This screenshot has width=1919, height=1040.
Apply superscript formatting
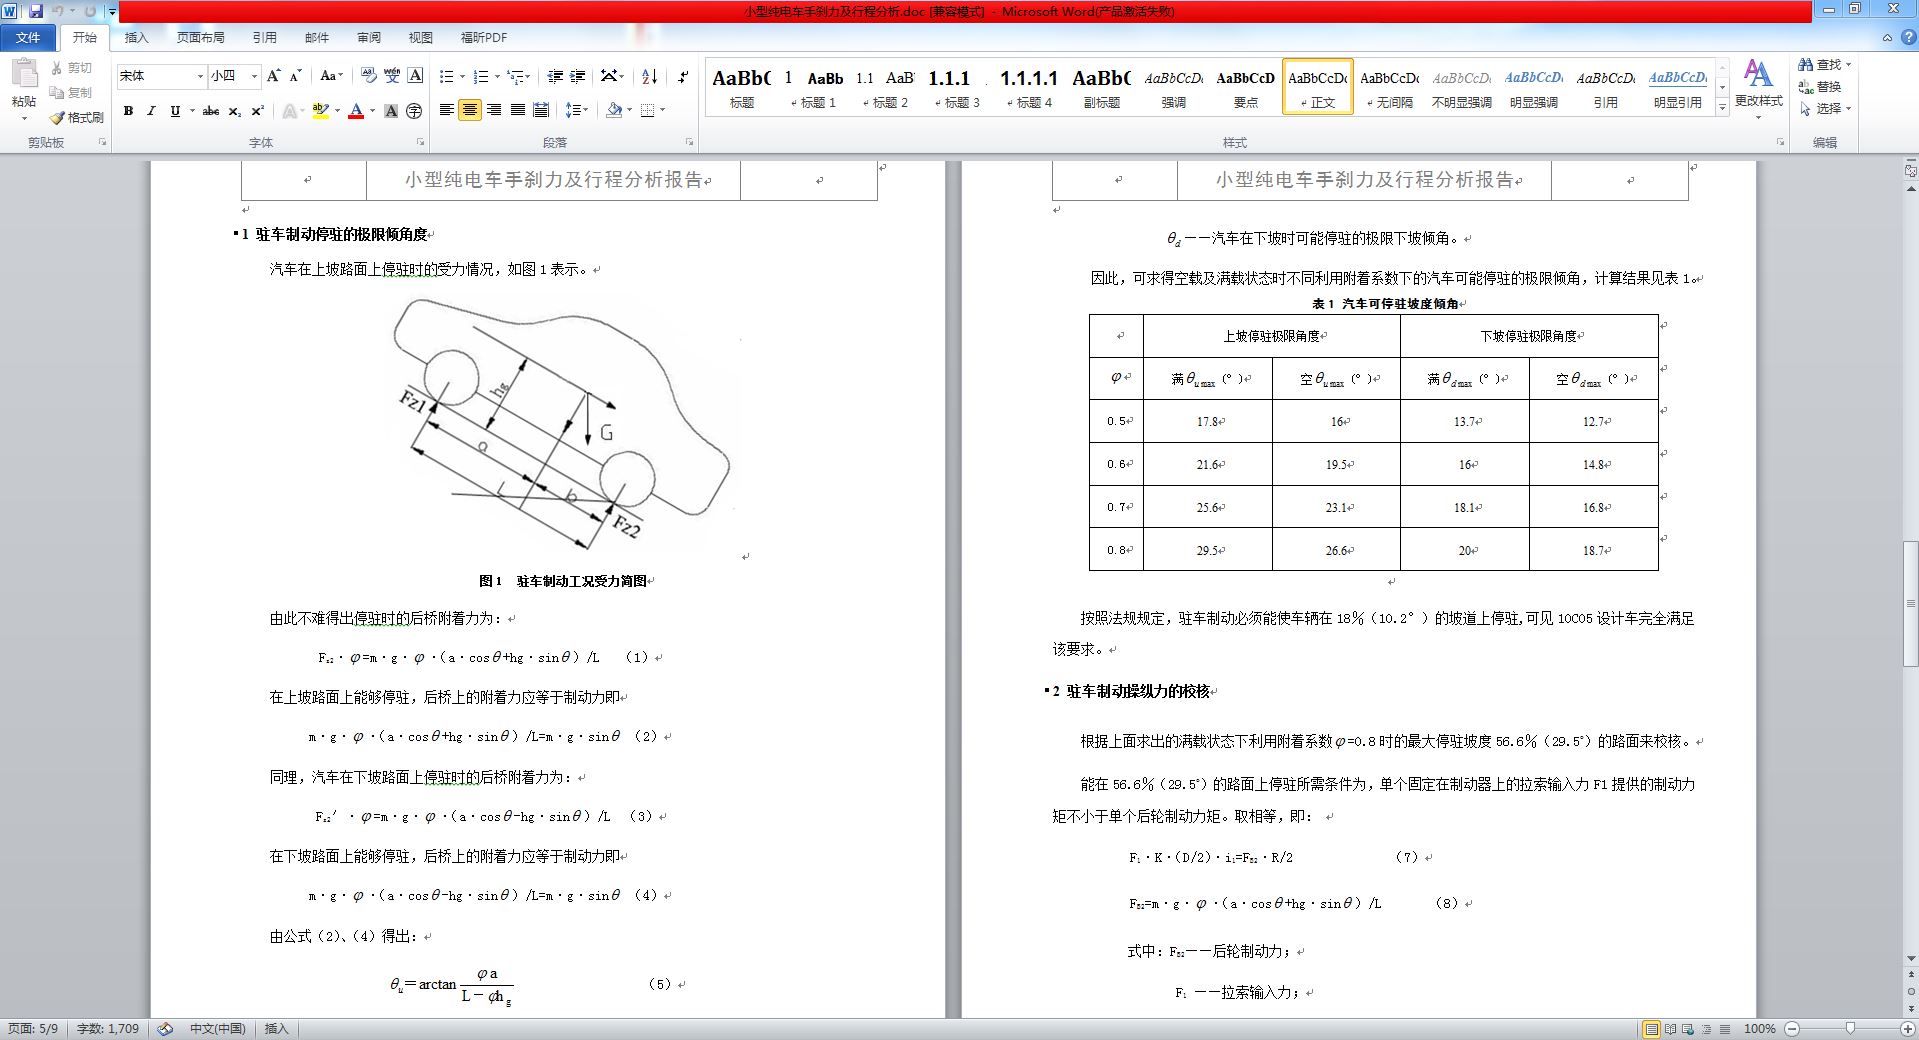(x=257, y=111)
